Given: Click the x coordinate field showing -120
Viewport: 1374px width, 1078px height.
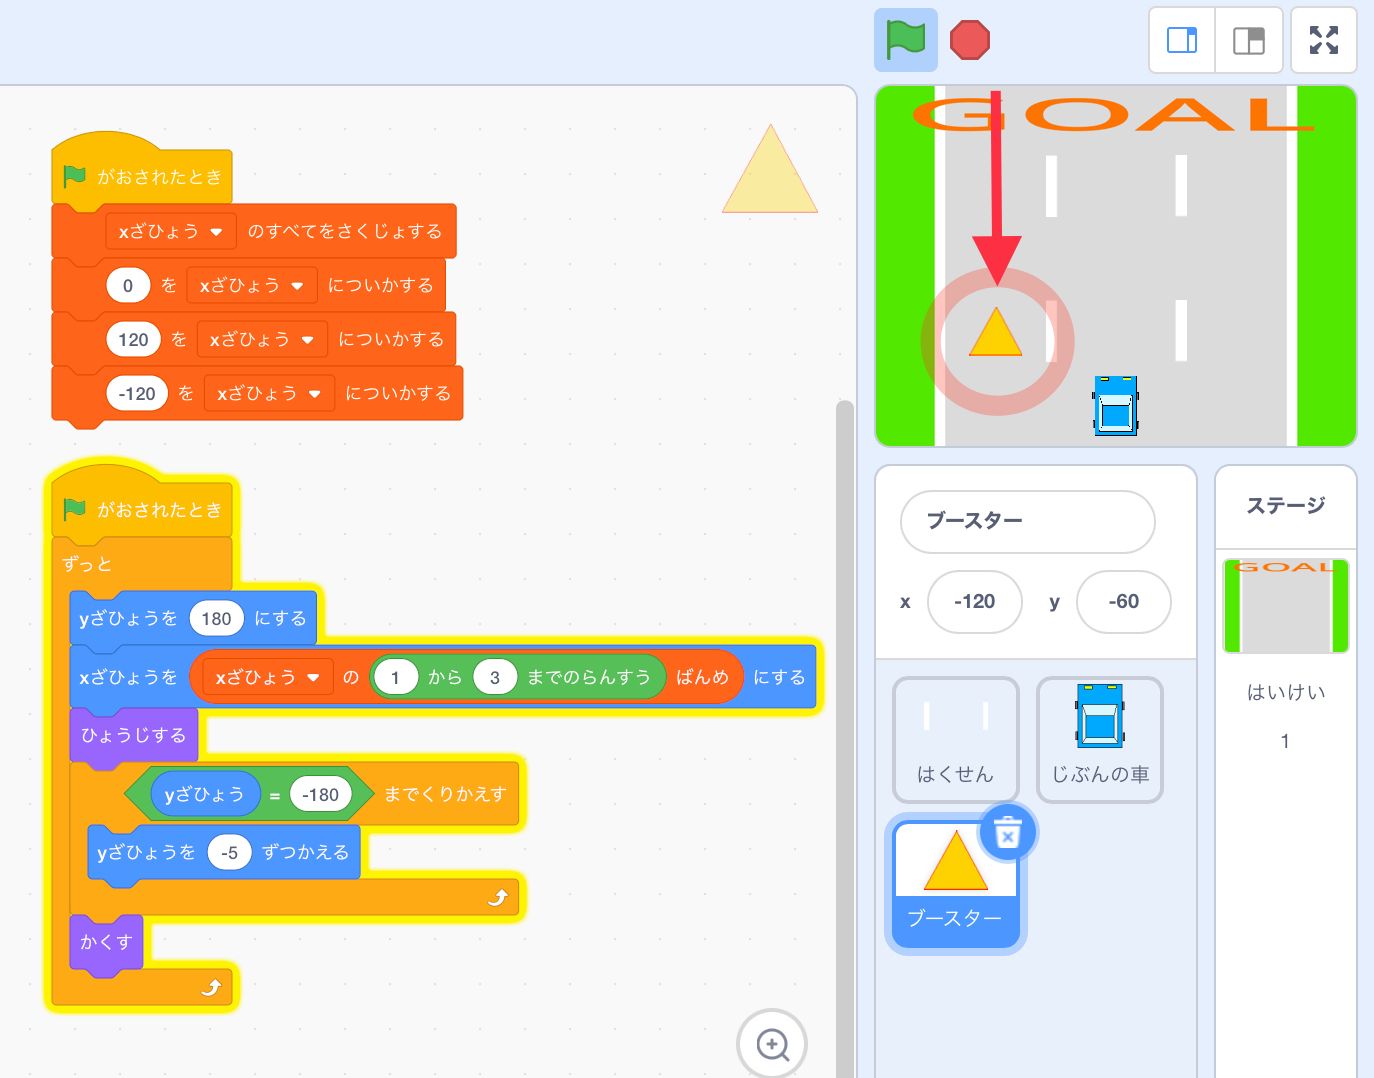Looking at the screenshot, I should pos(974,601).
